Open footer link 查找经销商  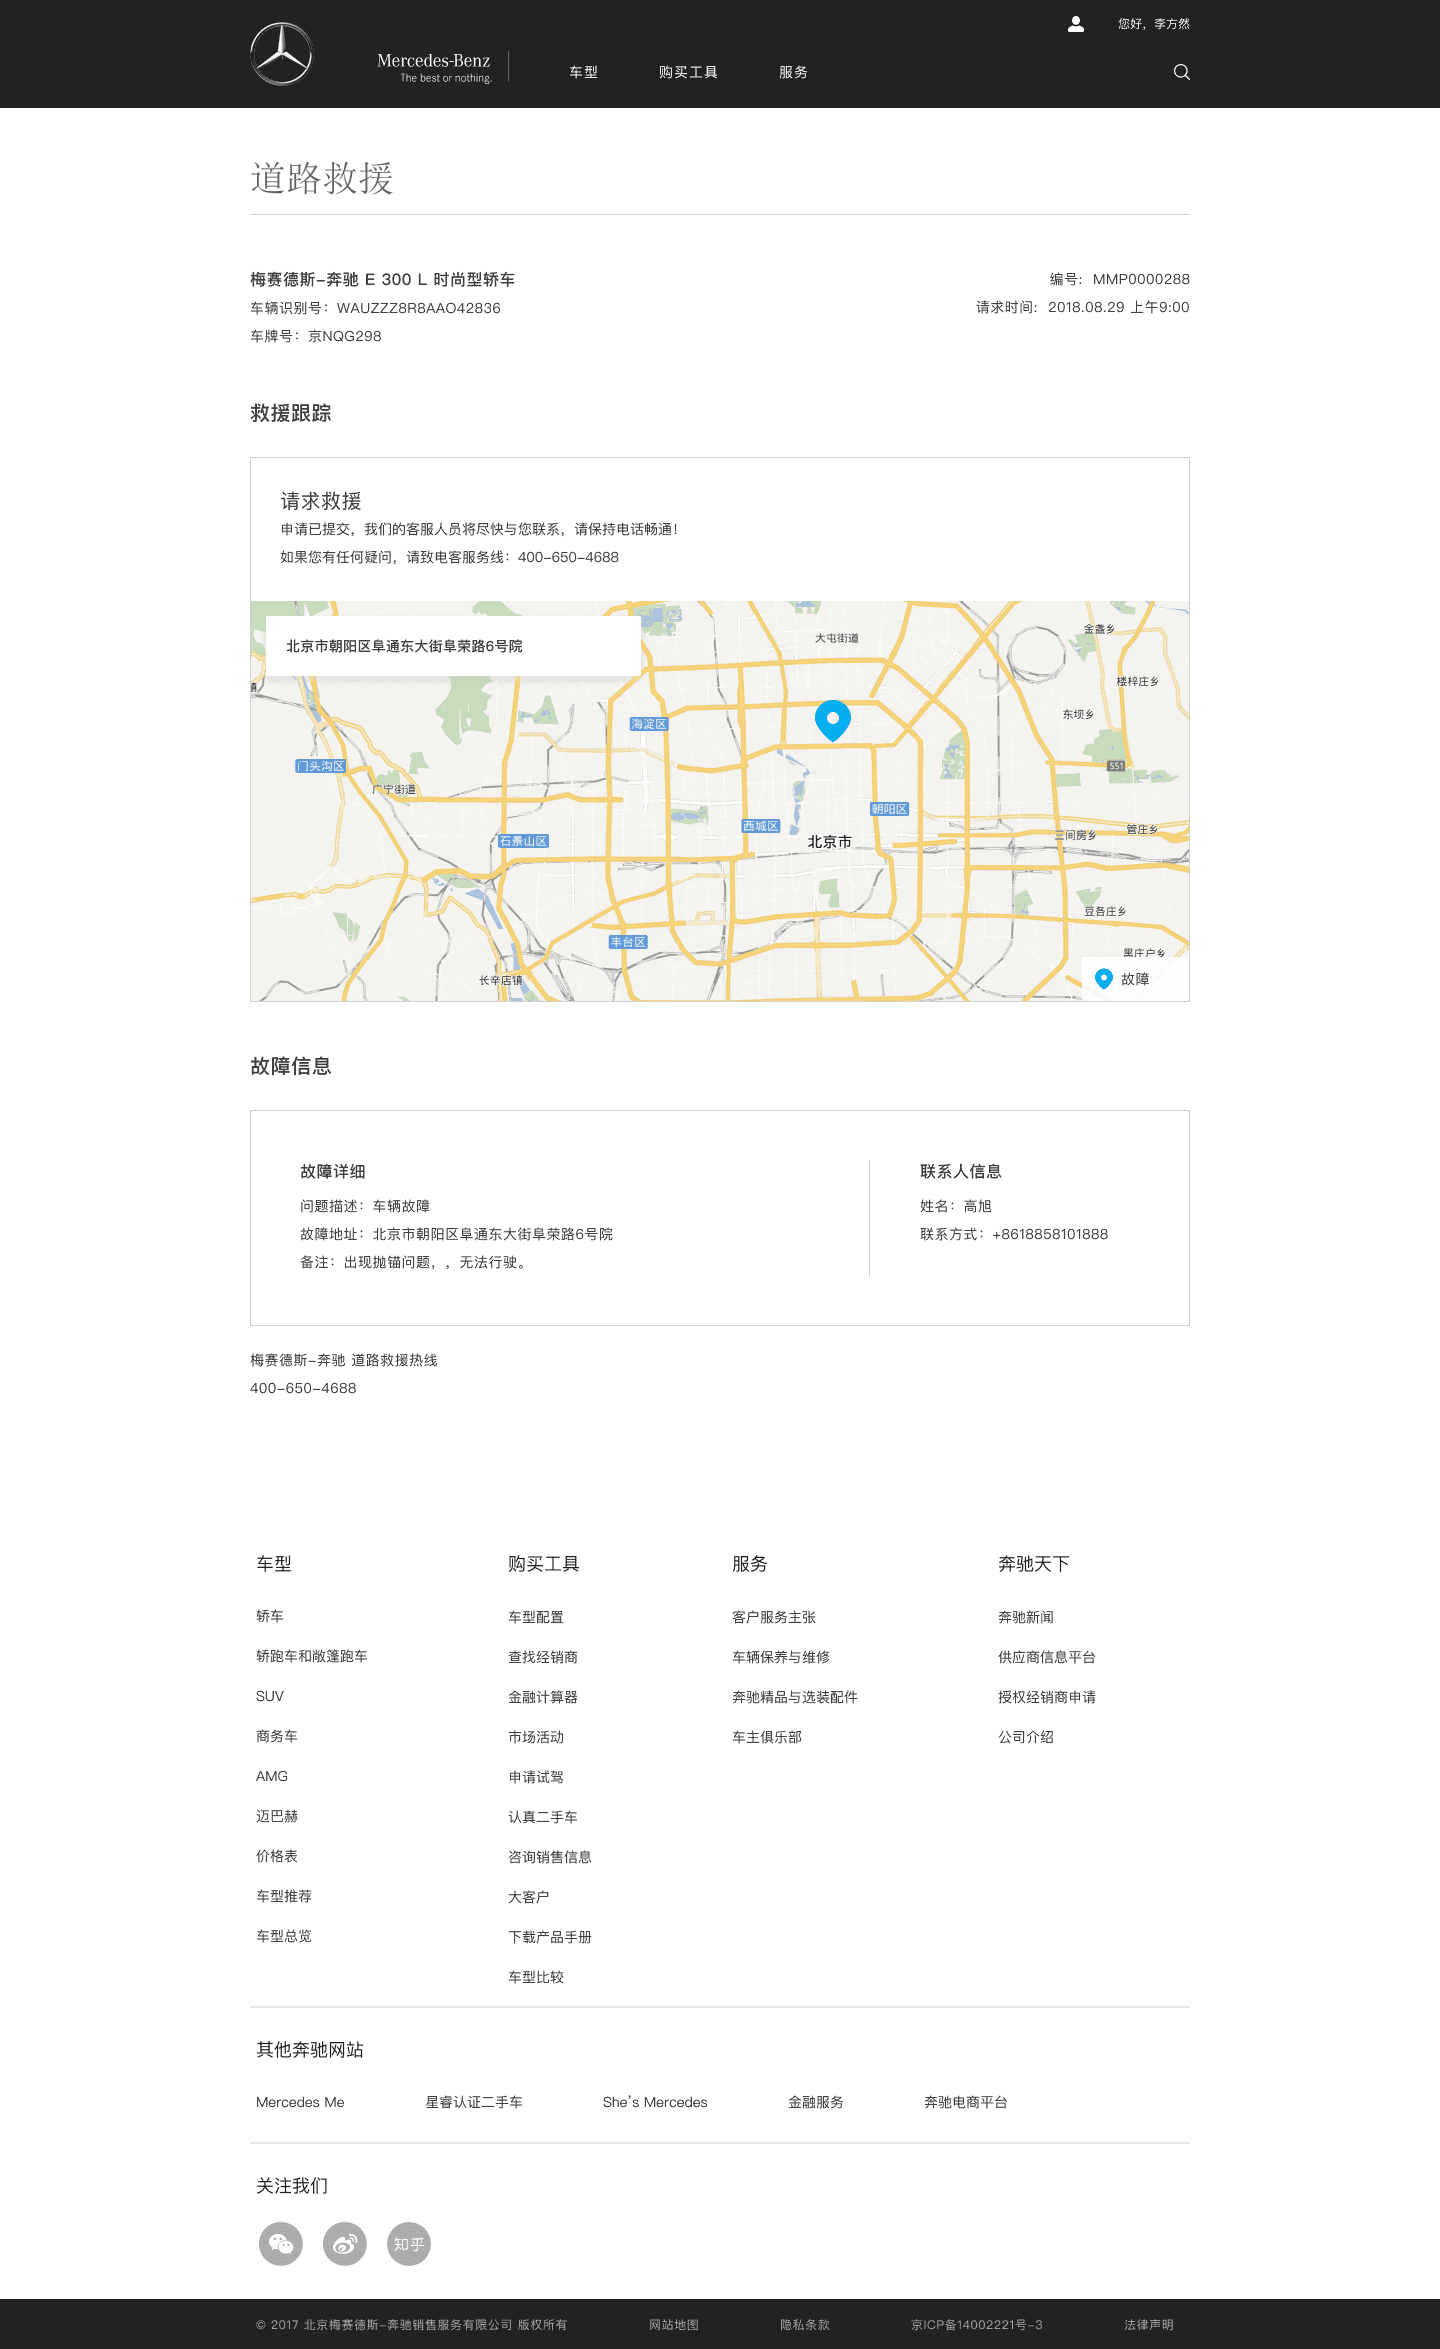543,1657
